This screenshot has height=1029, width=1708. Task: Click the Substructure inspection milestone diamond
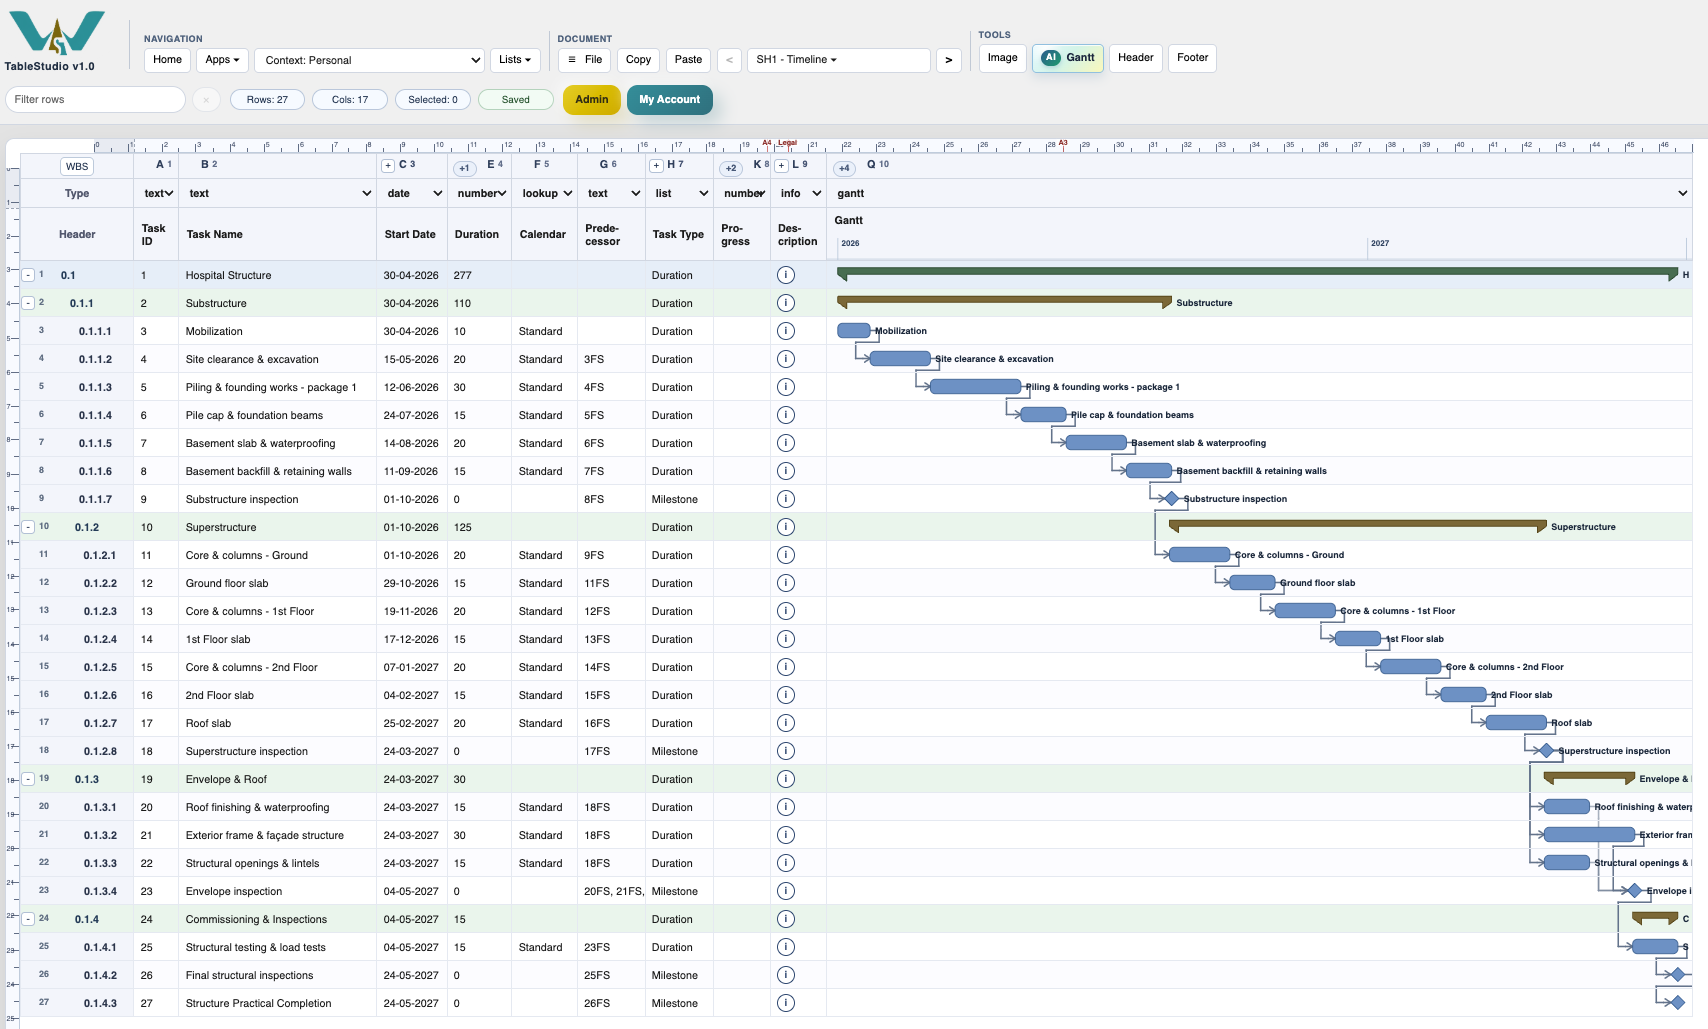coord(1171,499)
